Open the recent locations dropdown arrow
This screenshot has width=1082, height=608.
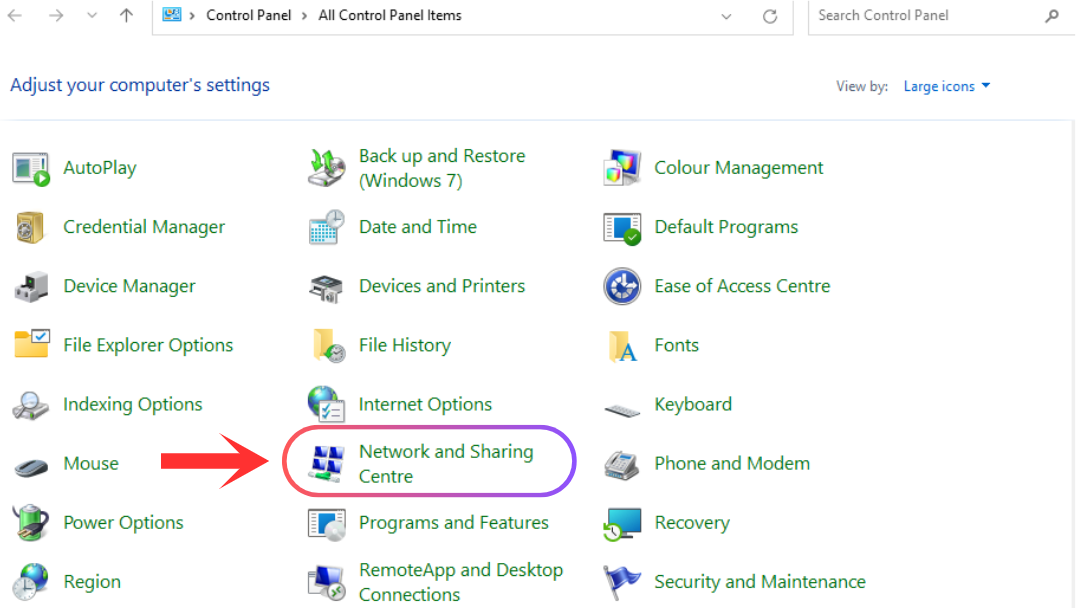(x=92, y=15)
